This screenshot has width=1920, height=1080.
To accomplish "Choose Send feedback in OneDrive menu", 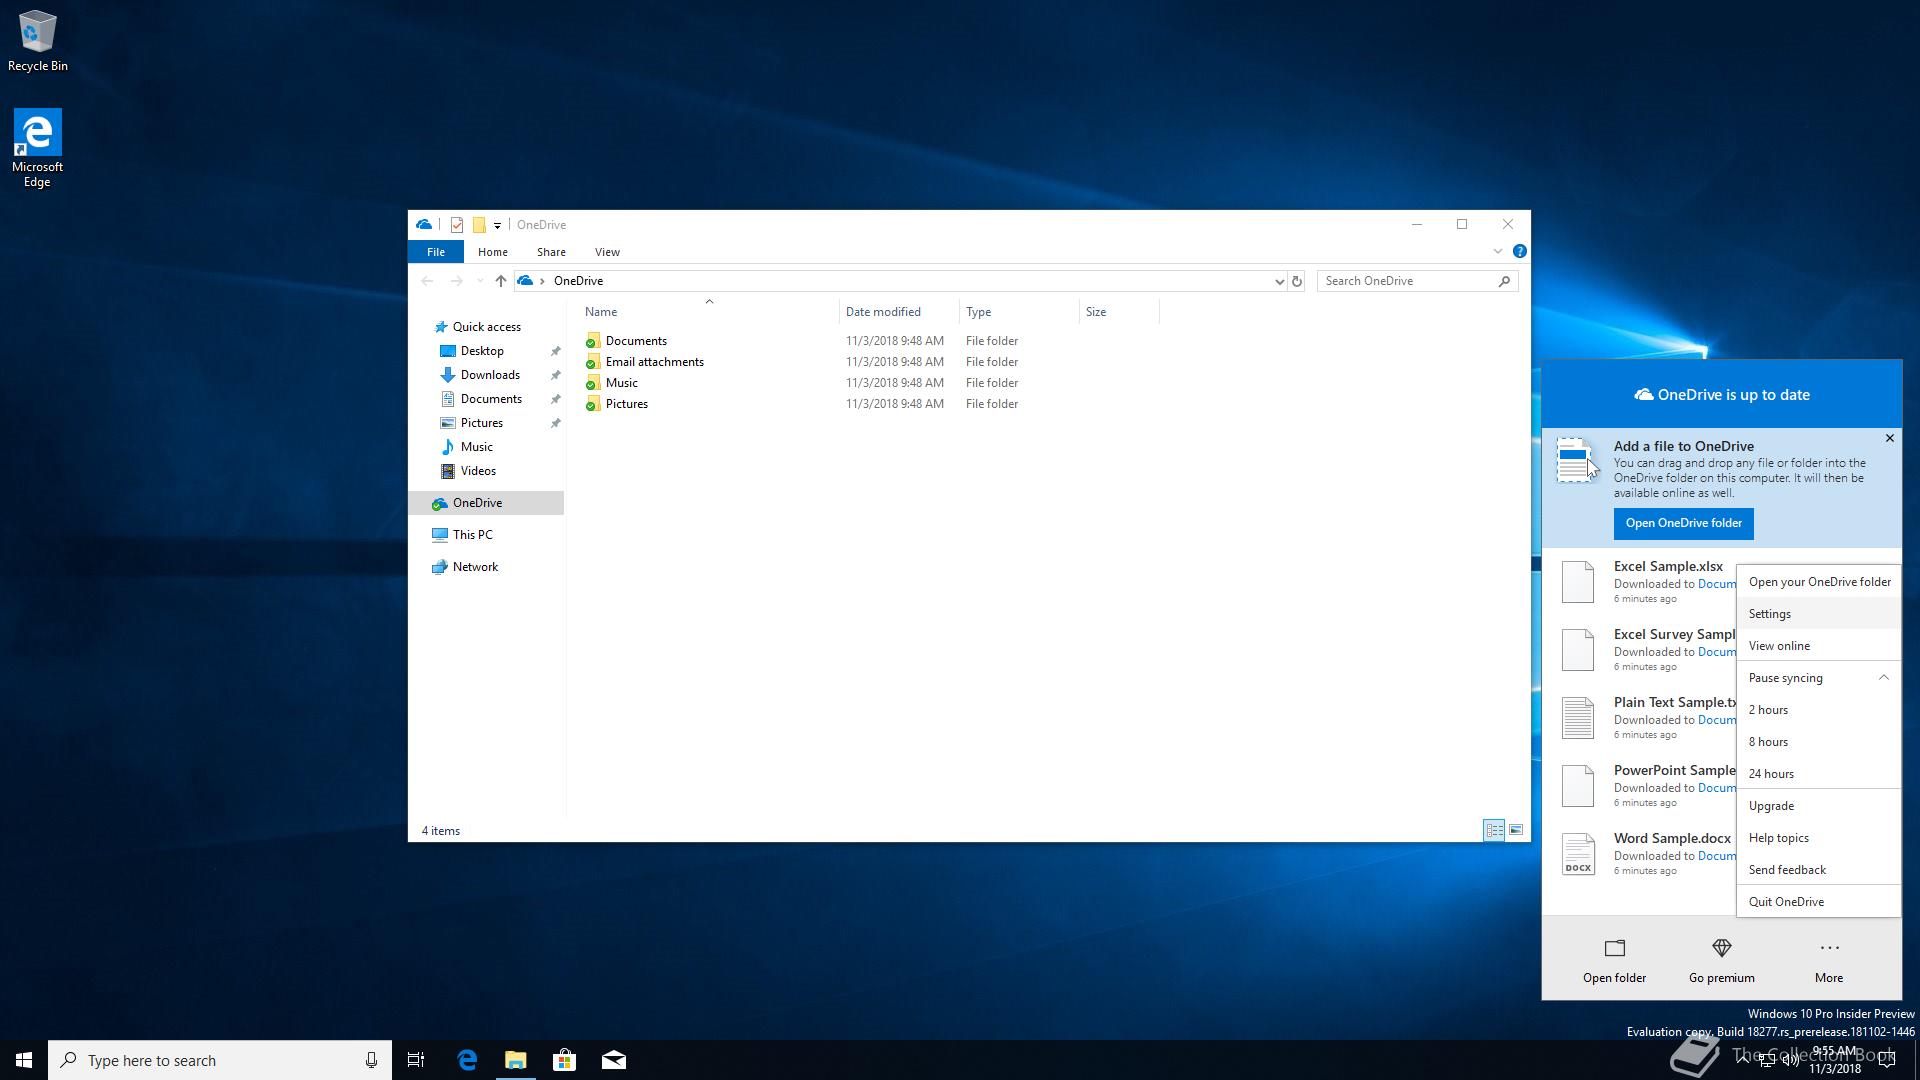I will tap(1819, 870).
